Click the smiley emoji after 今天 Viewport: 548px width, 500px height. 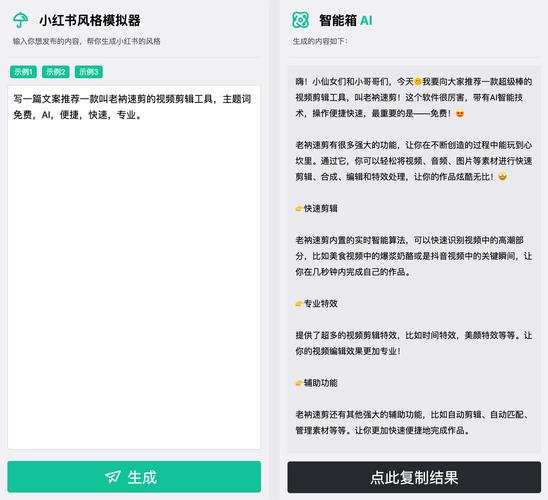tap(418, 82)
